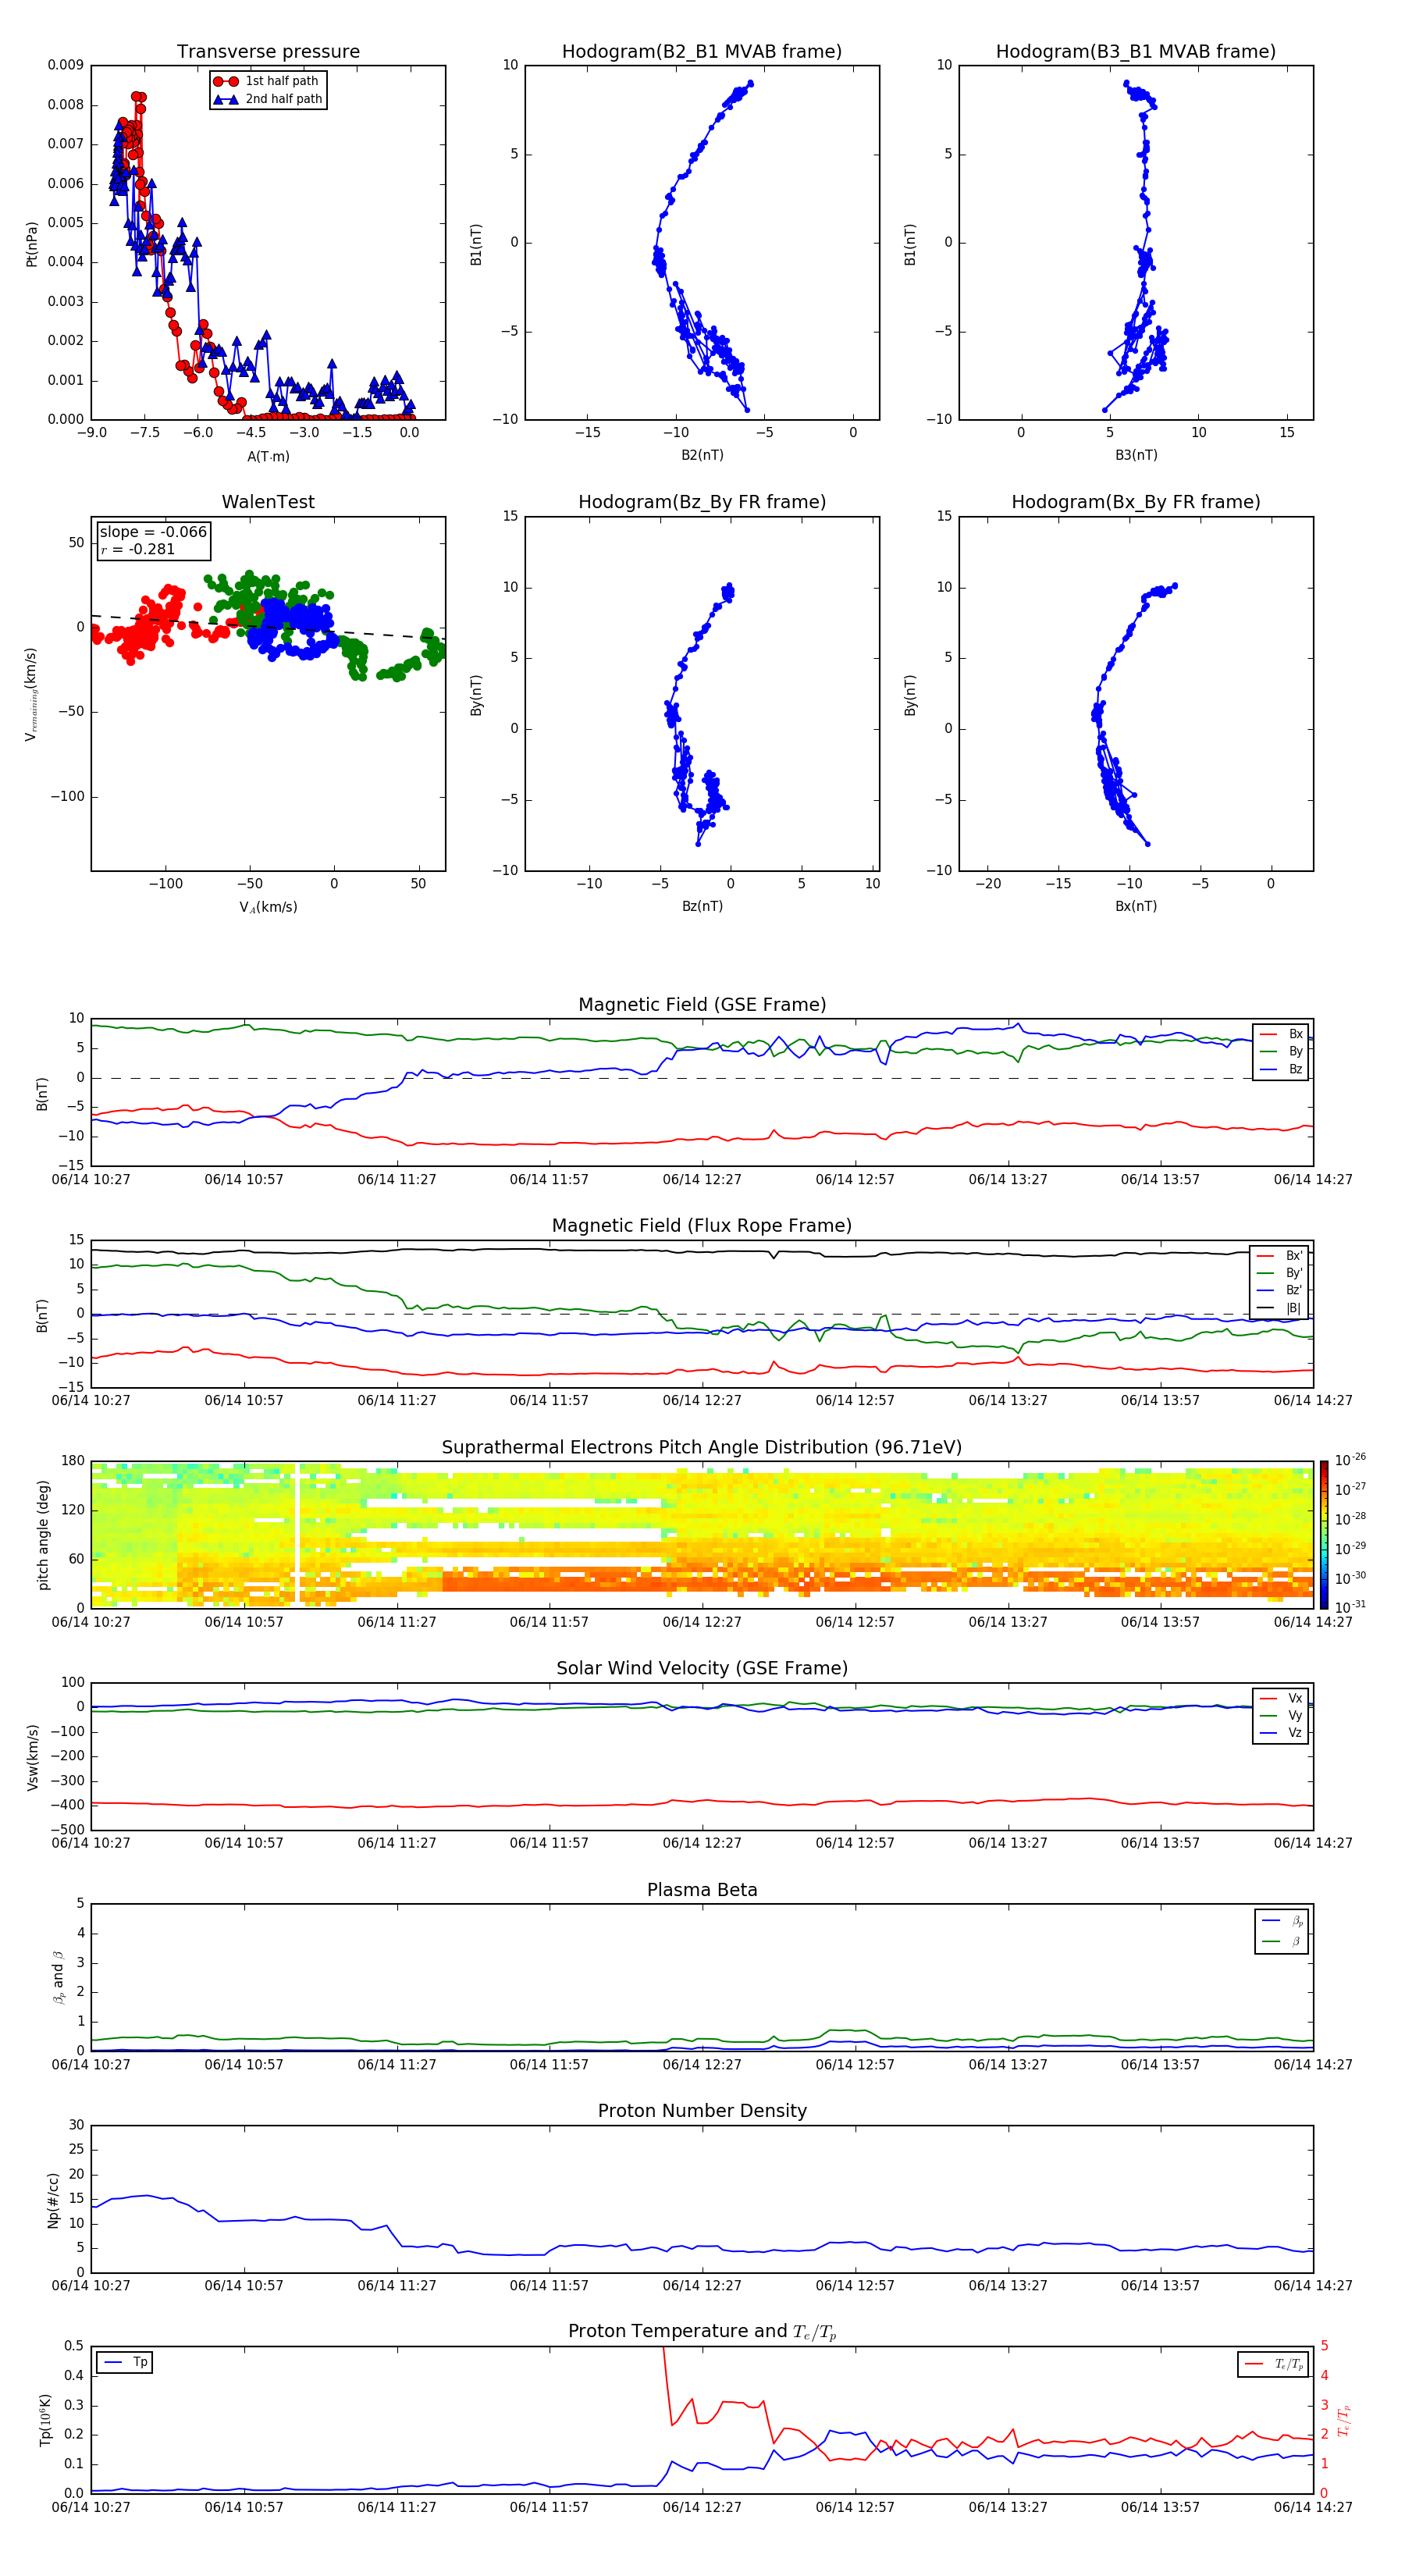Screen dimensions: 1405x2576
Task: Click 'r = -0.281' annotation text
Action: point(138,549)
